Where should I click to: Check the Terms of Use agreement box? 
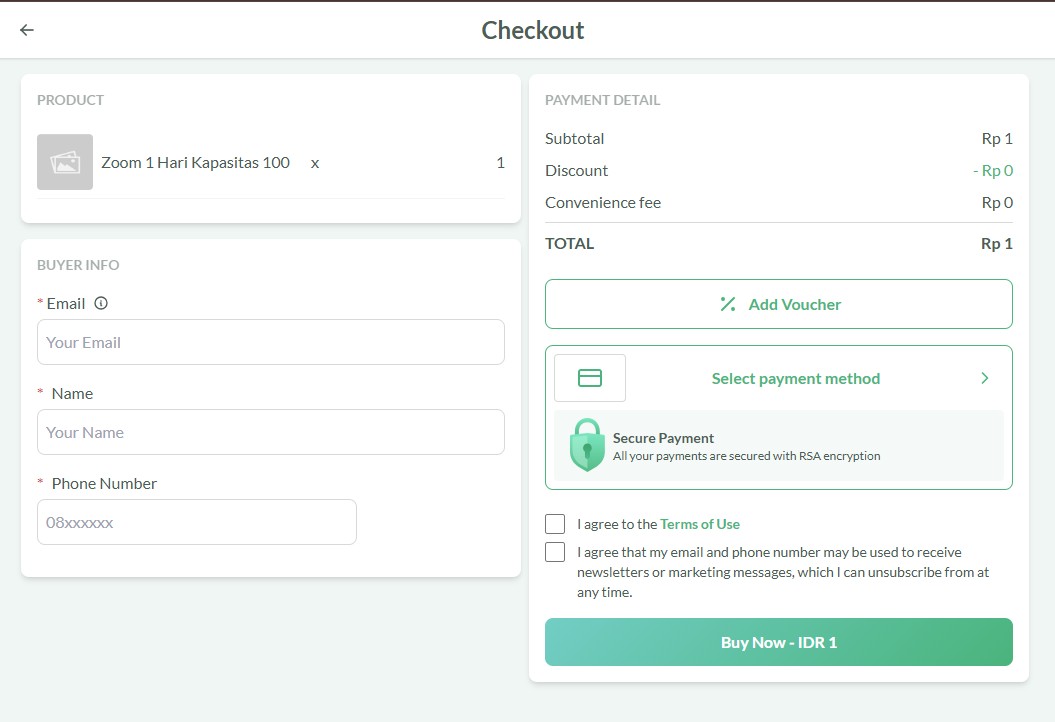coord(555,524)
